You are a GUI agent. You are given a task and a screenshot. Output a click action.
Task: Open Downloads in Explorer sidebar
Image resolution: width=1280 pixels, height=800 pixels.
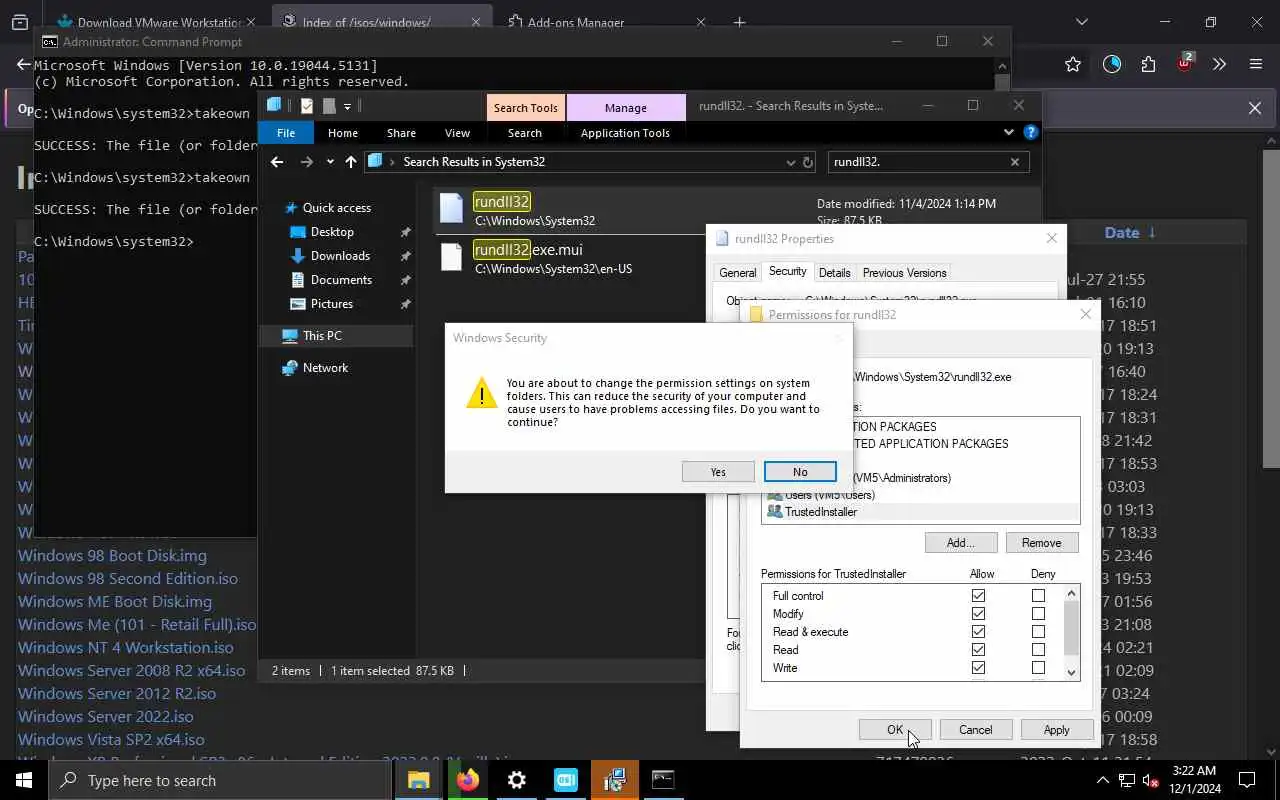(340, 256)
